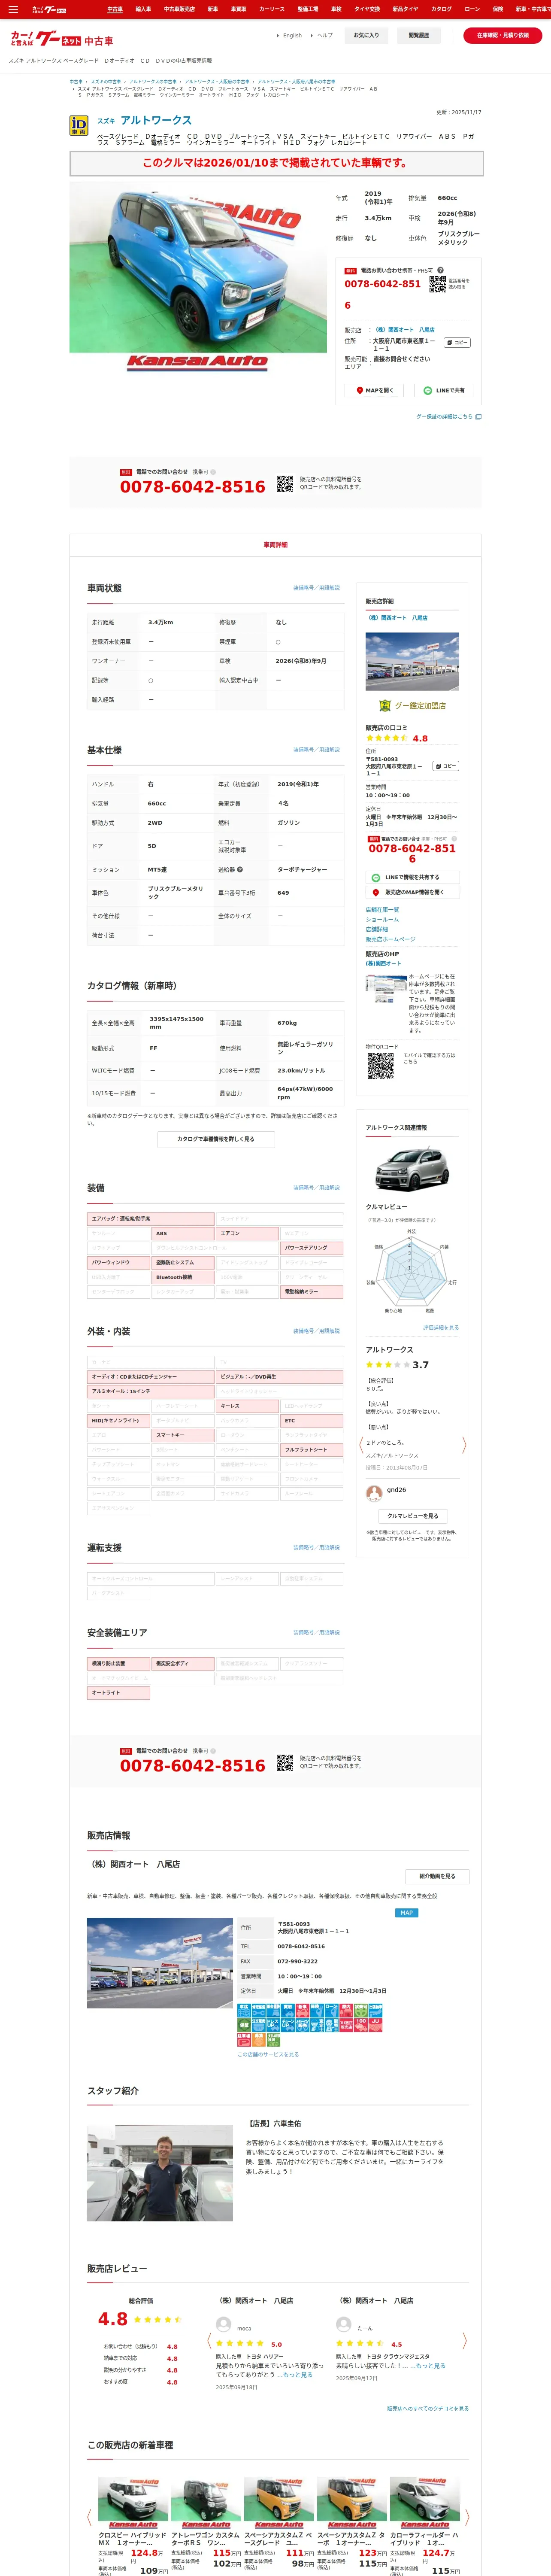Click the map pin MAPを開く button
The width and height of the screenshot is (551, 2576).
pyautogui.click(x=375, y=391)
